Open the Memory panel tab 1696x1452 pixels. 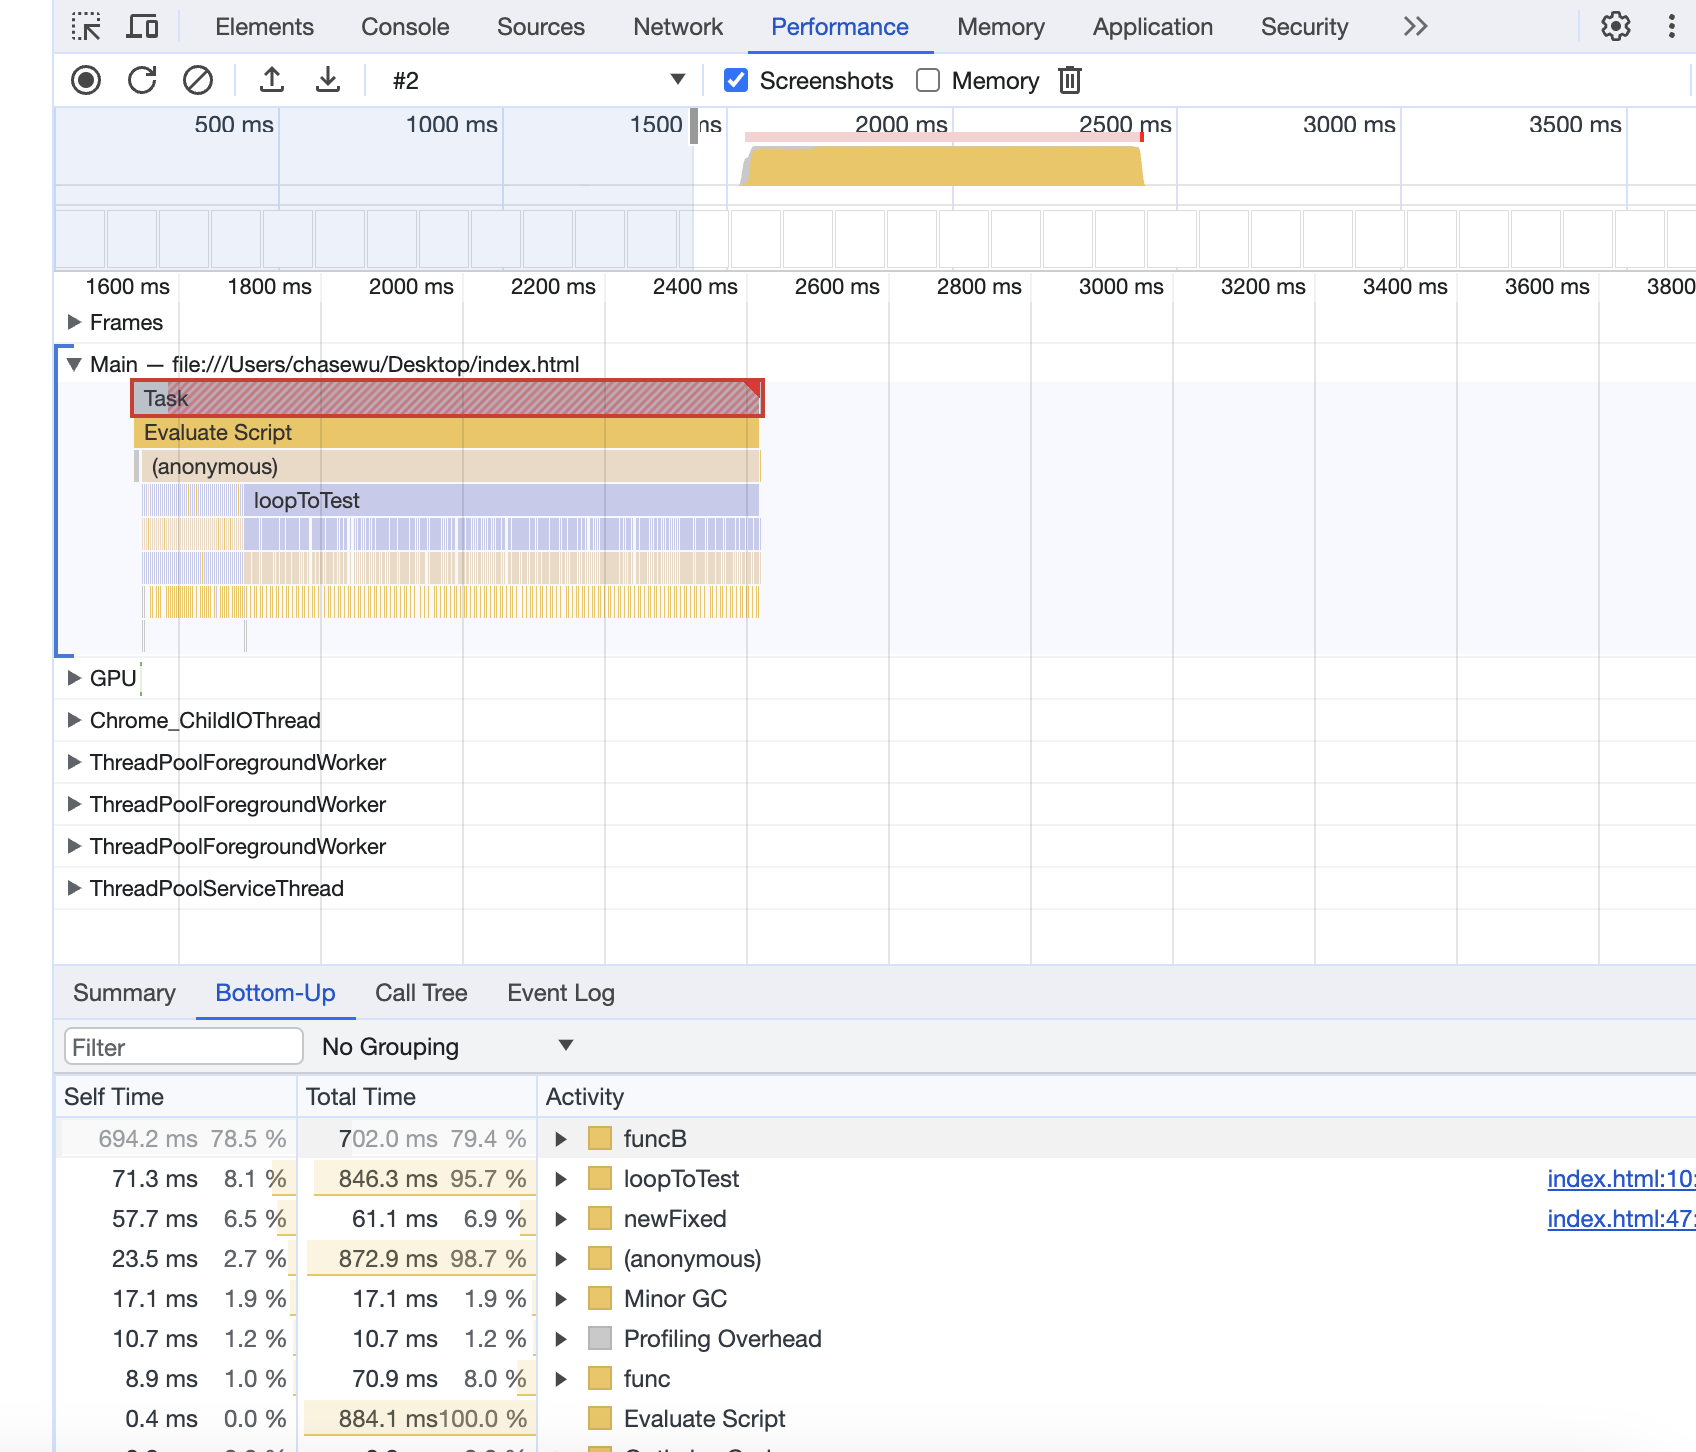click(1001, 27)
